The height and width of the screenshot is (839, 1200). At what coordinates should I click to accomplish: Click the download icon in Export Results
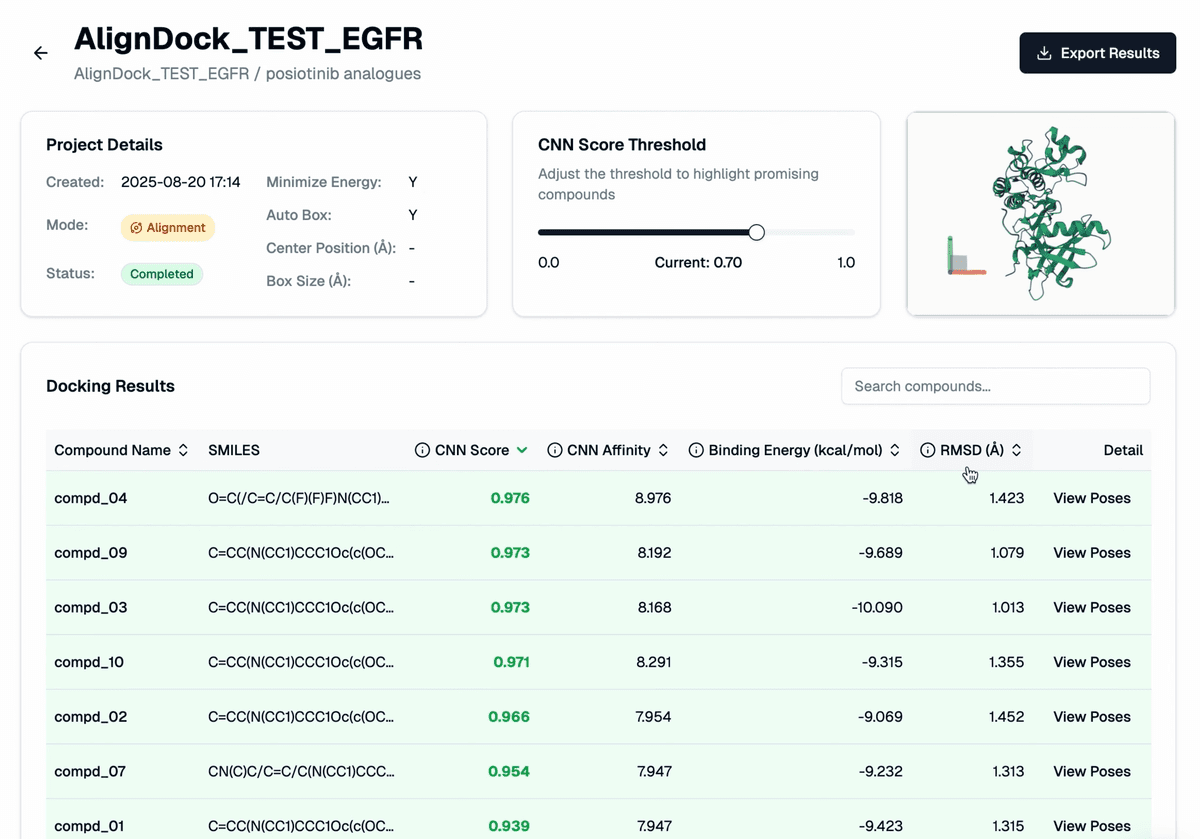tap(1044, 53)
